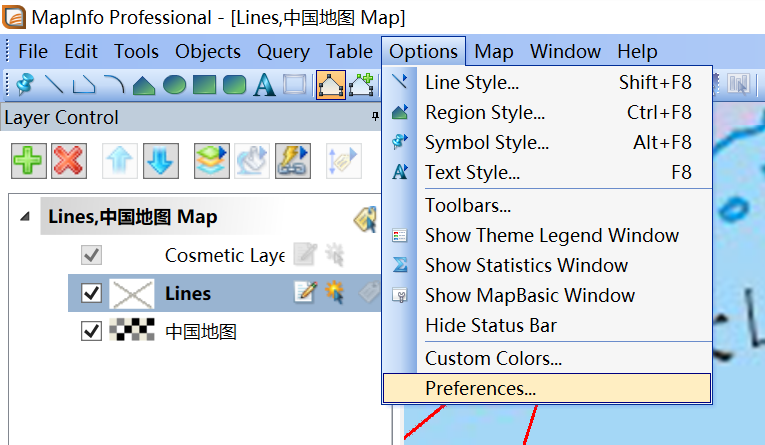Open Preferences... from Options menu
The image size is (765, 445).
(547, 388)
